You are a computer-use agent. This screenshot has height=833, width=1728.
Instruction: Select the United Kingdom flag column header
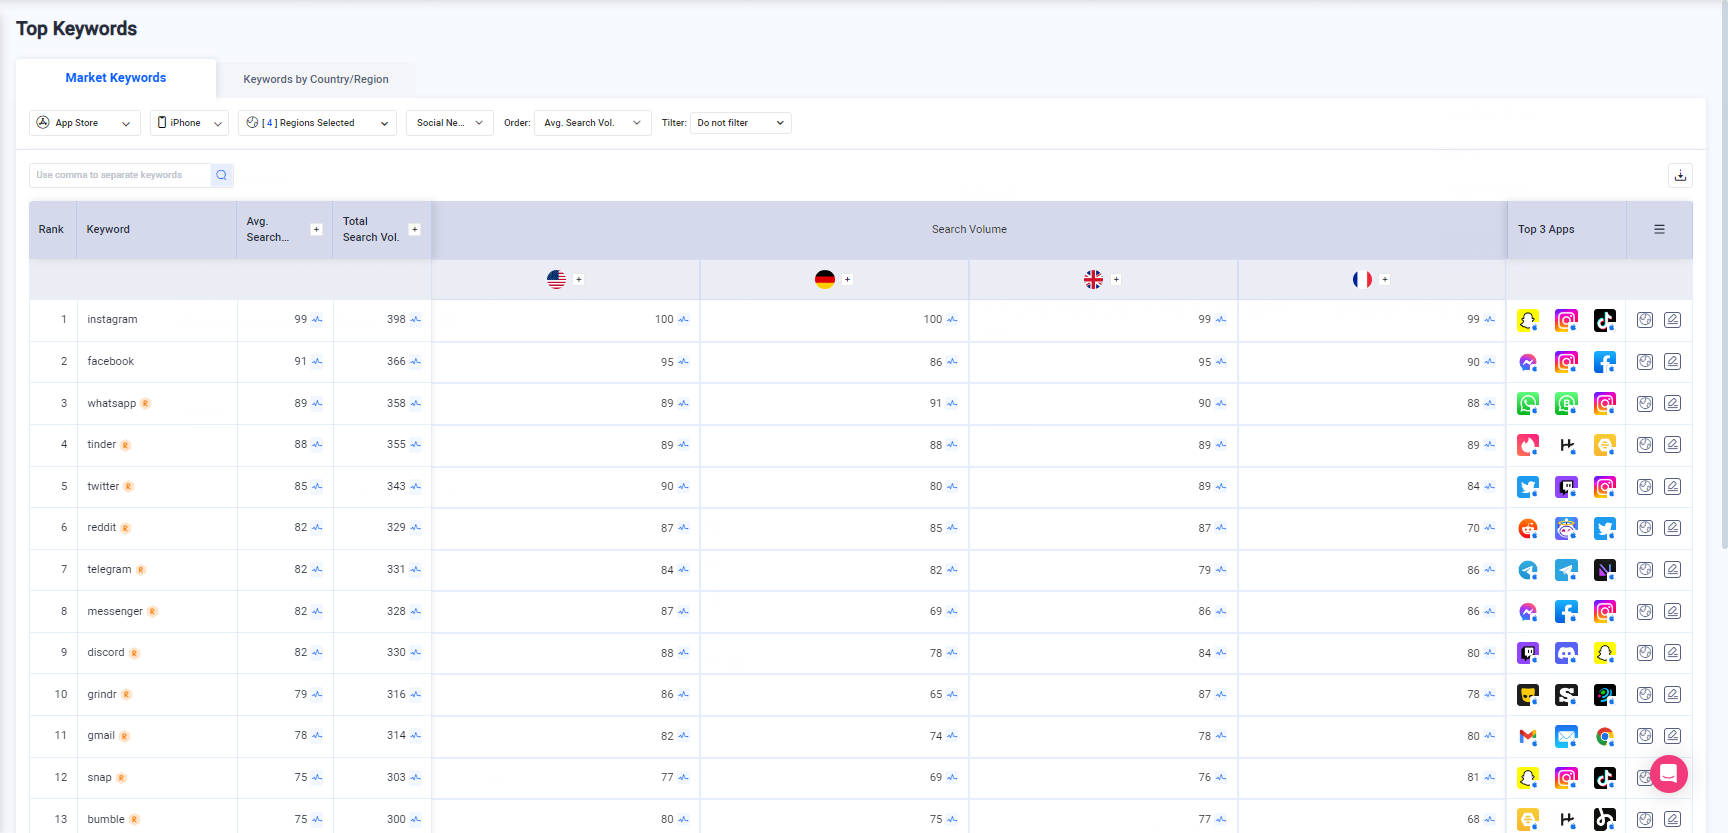pos(1094,280)
